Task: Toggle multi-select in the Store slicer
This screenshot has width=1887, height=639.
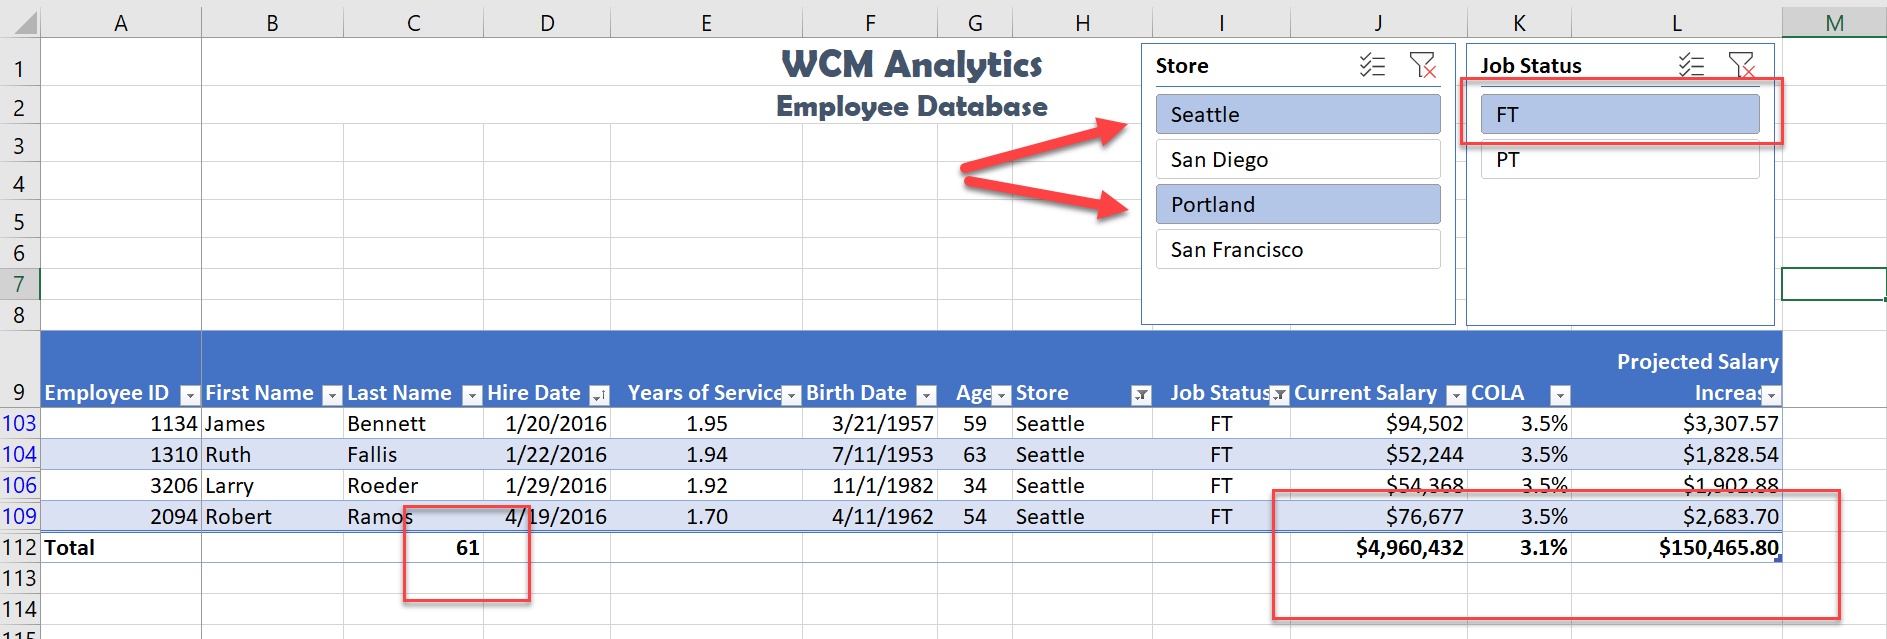Action: [1372, 66]
